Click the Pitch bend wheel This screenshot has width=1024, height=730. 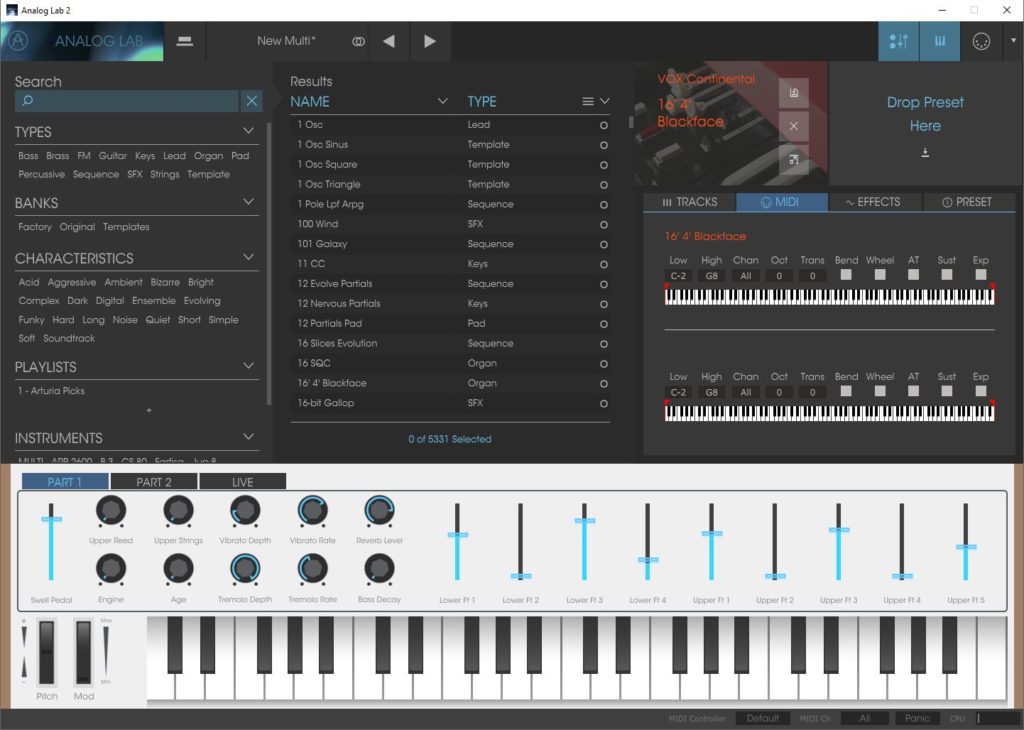point(46,652)
